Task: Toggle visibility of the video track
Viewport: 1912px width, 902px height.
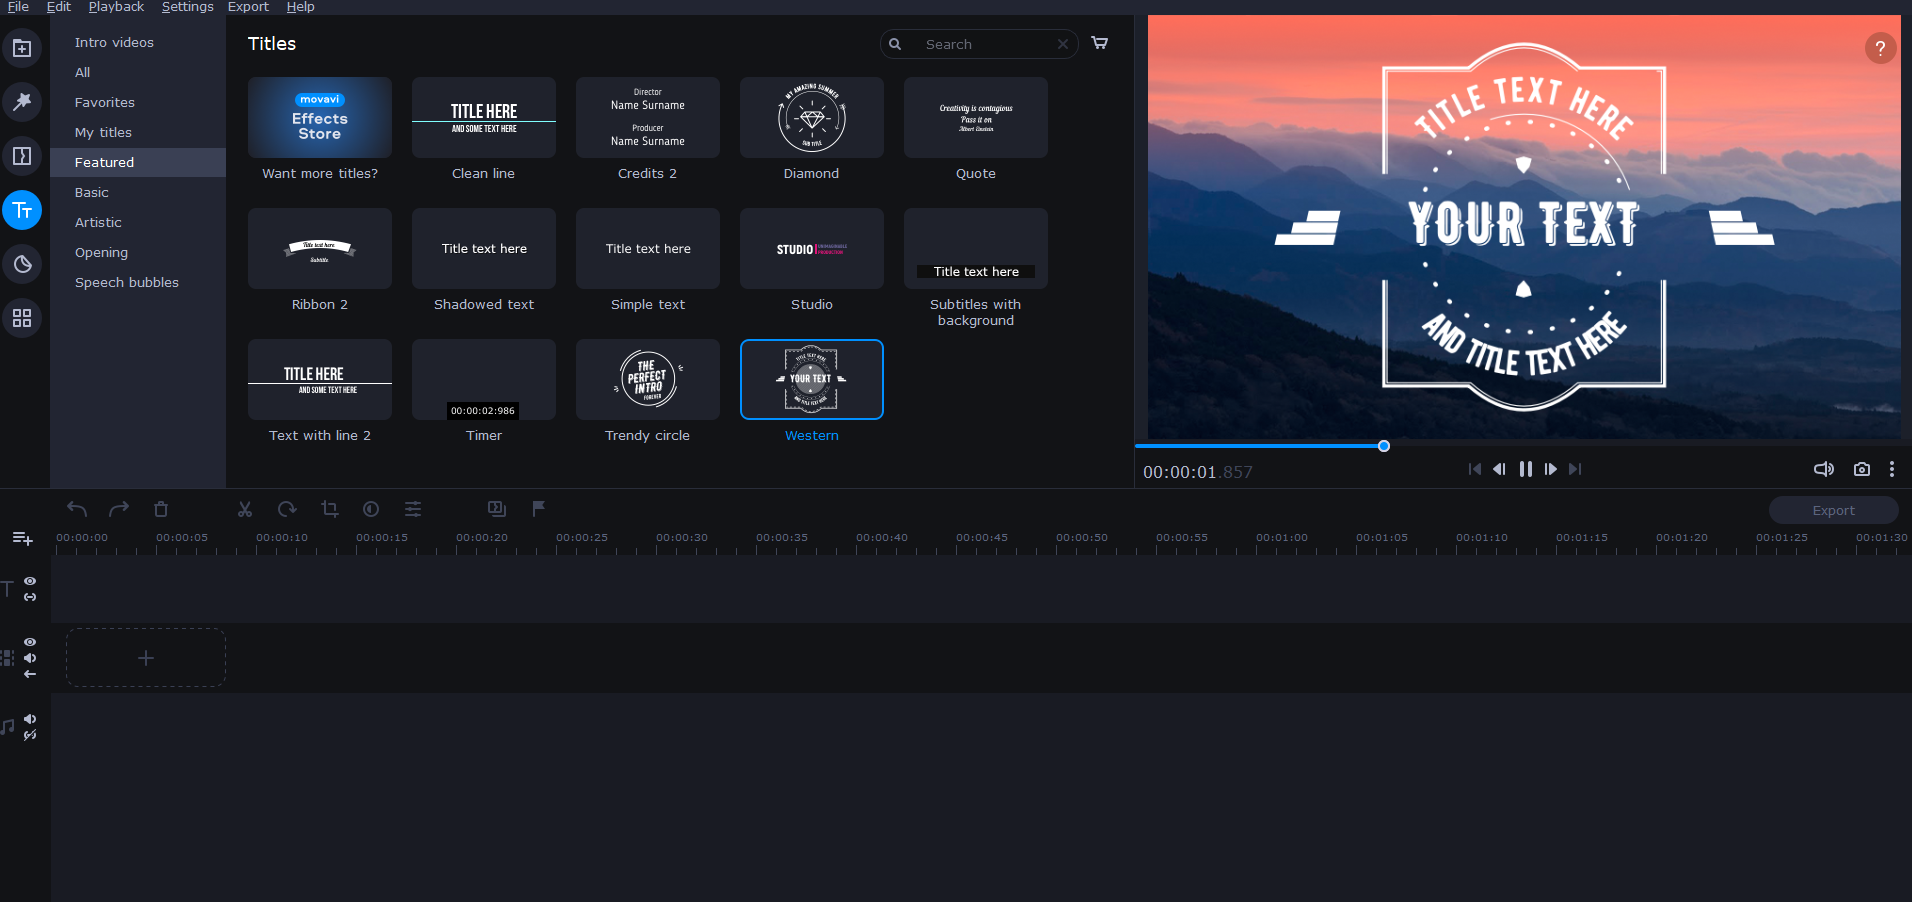Action: 30,643
